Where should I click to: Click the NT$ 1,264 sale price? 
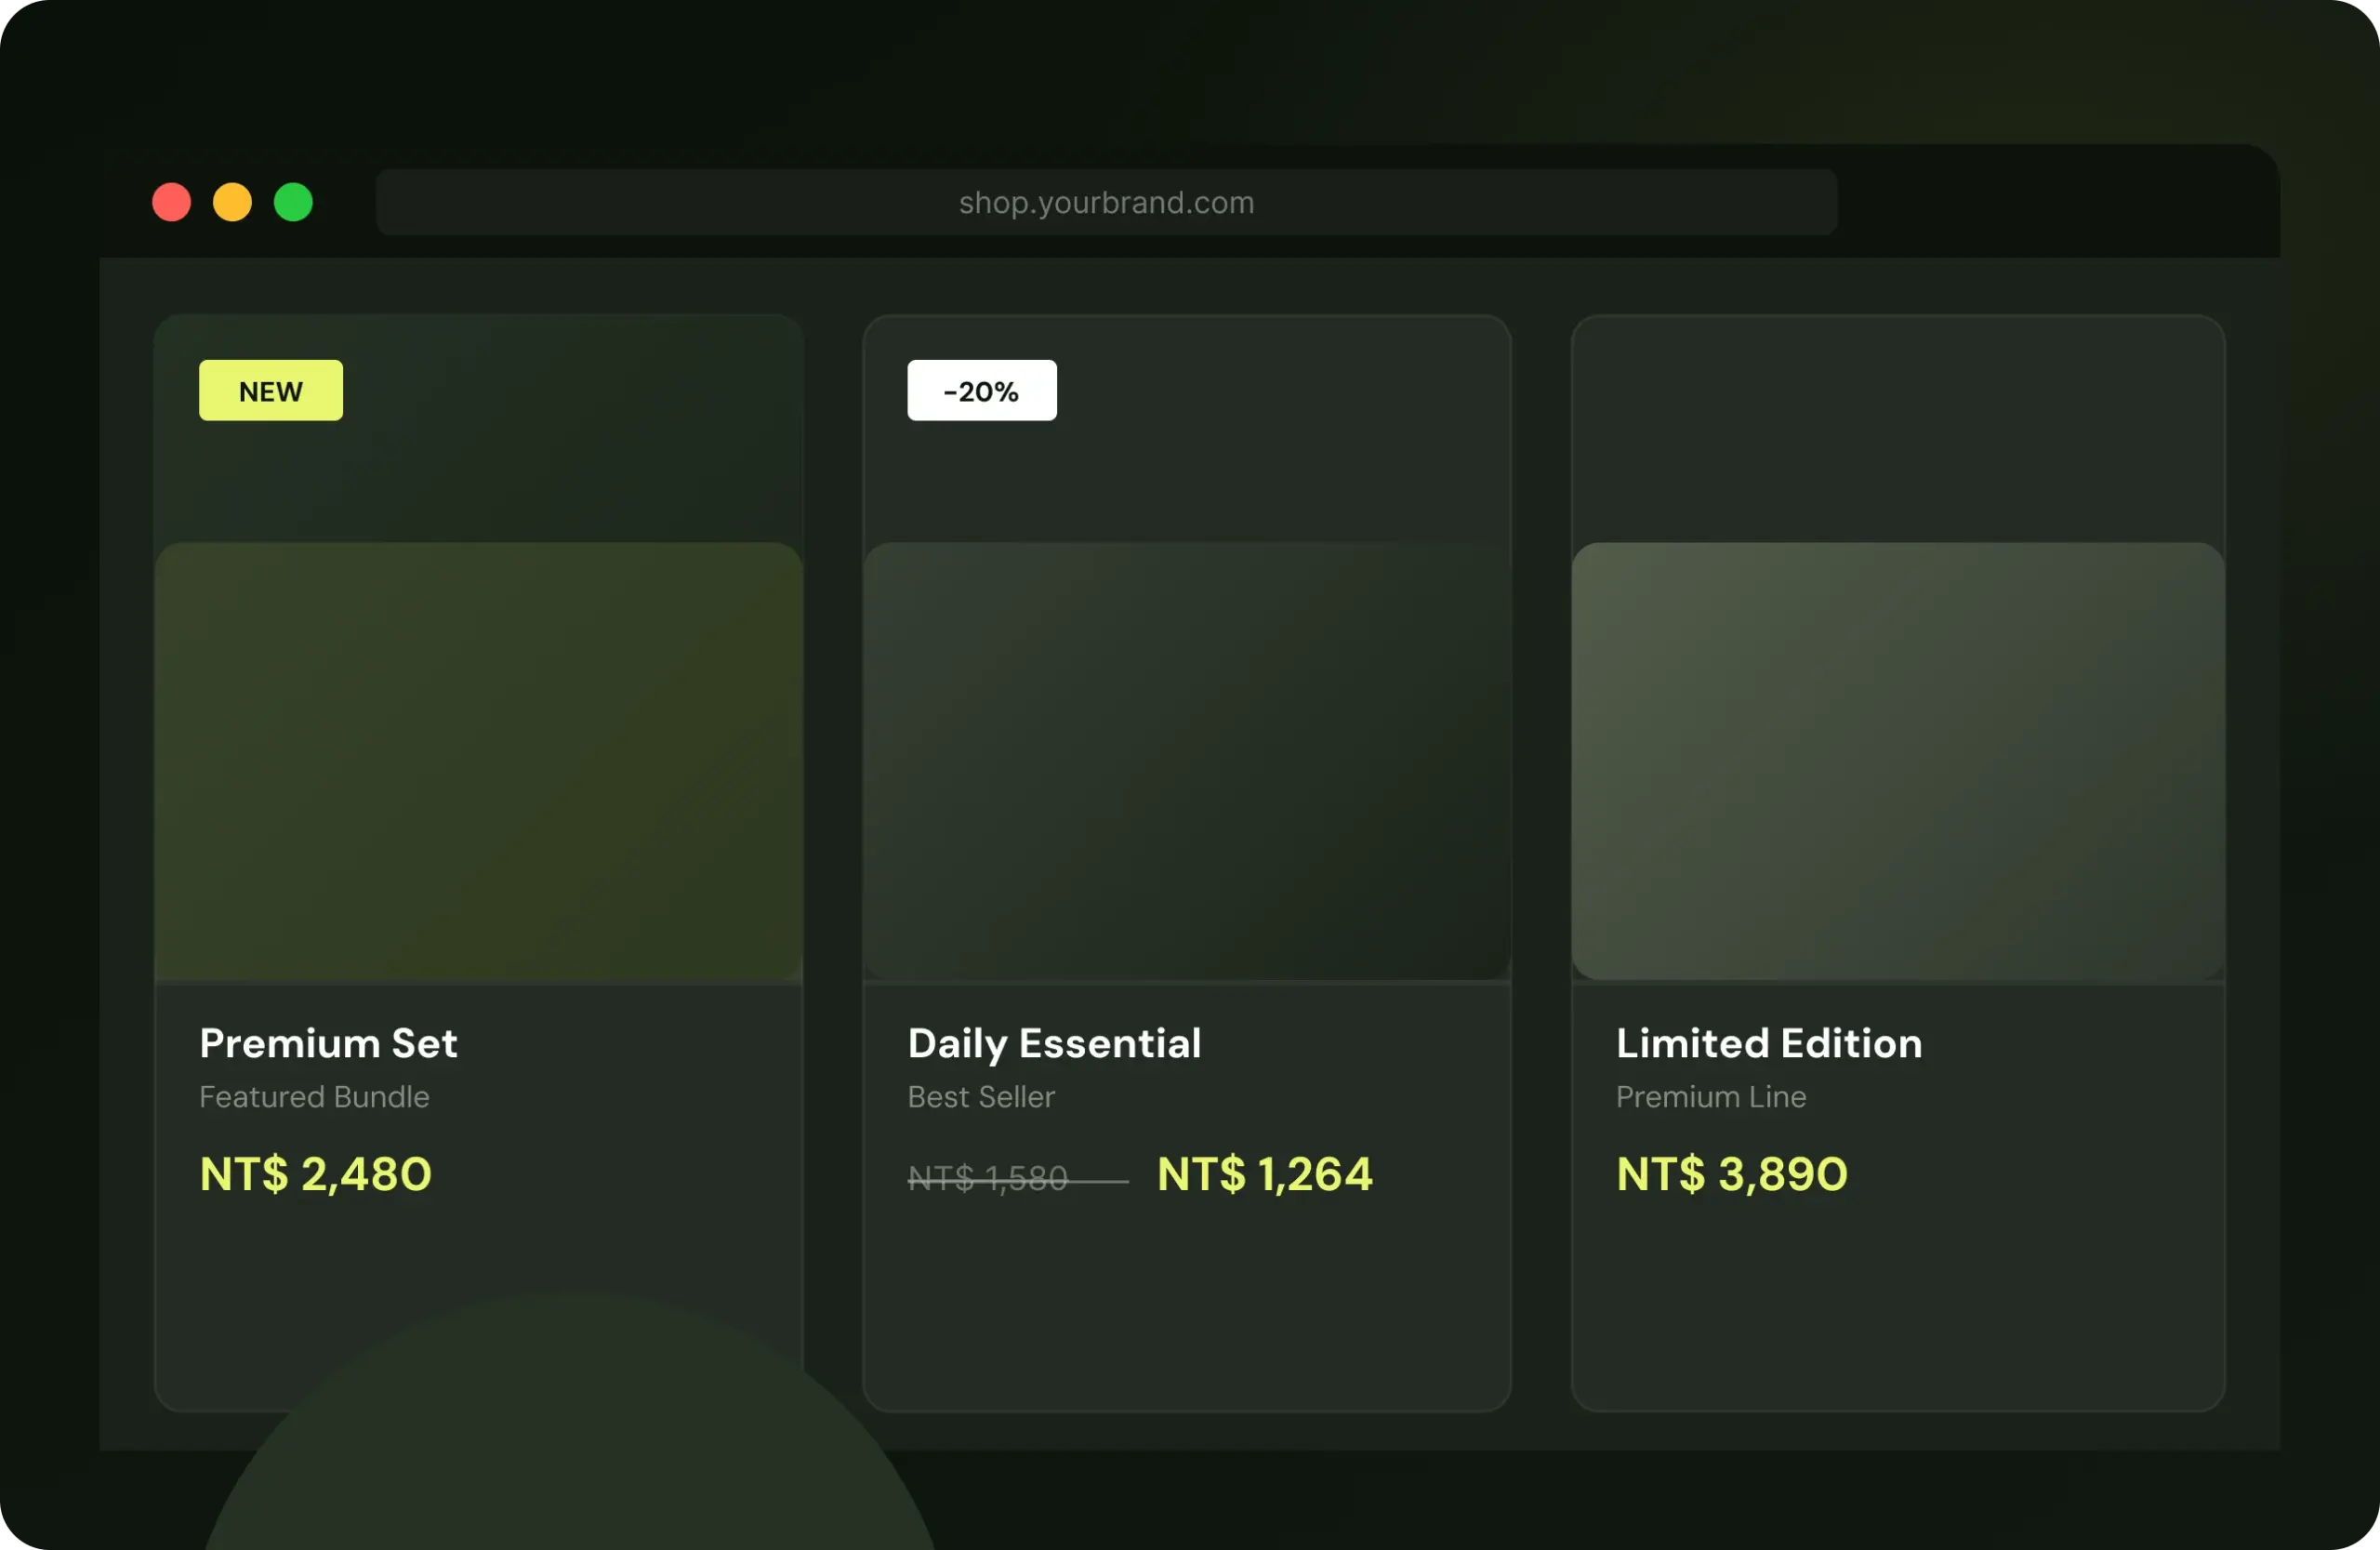[x=1265, y=1174]
